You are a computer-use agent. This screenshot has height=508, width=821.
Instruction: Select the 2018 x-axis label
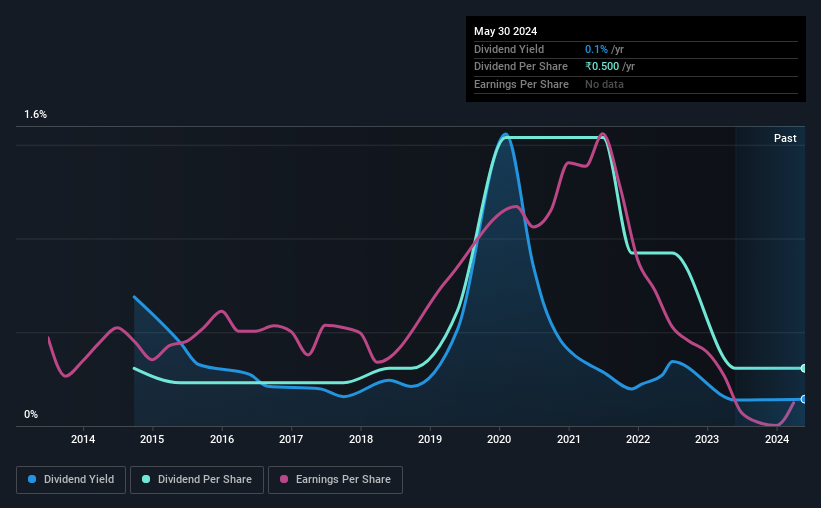point(361,439)
